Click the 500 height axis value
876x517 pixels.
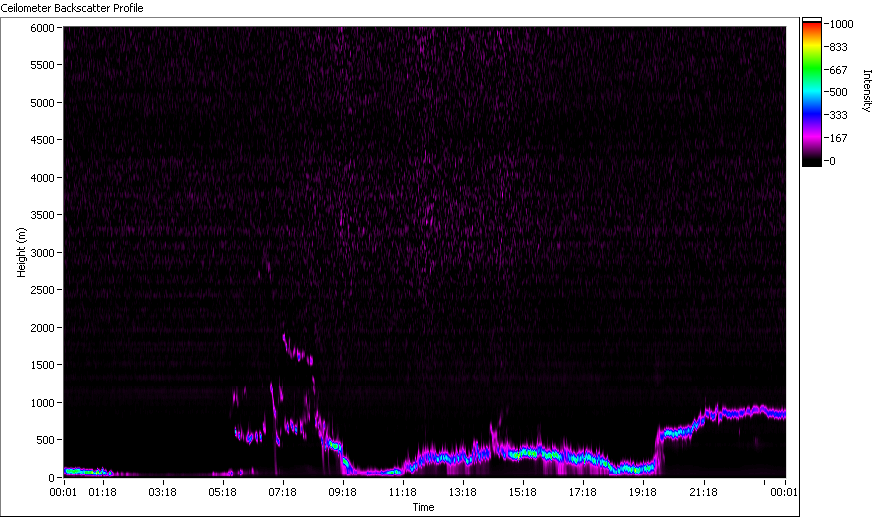[45, 440]
